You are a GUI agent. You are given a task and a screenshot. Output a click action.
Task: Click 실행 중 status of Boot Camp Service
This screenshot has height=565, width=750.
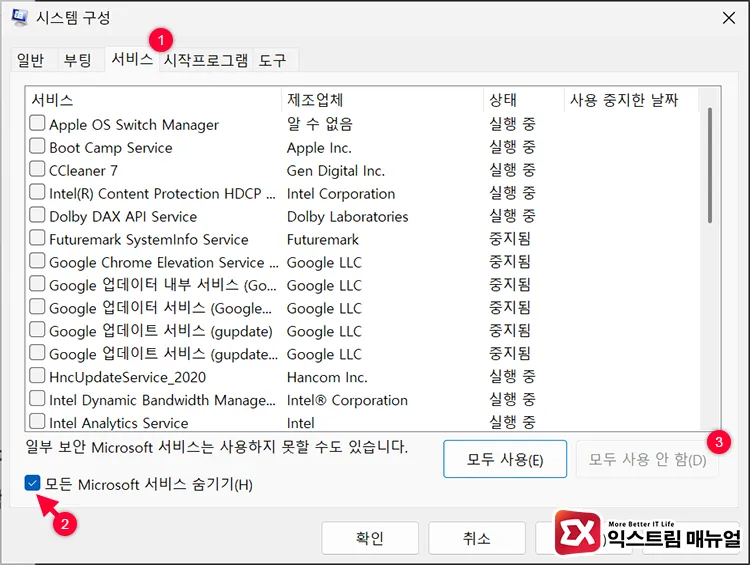[x=512, y=147]
